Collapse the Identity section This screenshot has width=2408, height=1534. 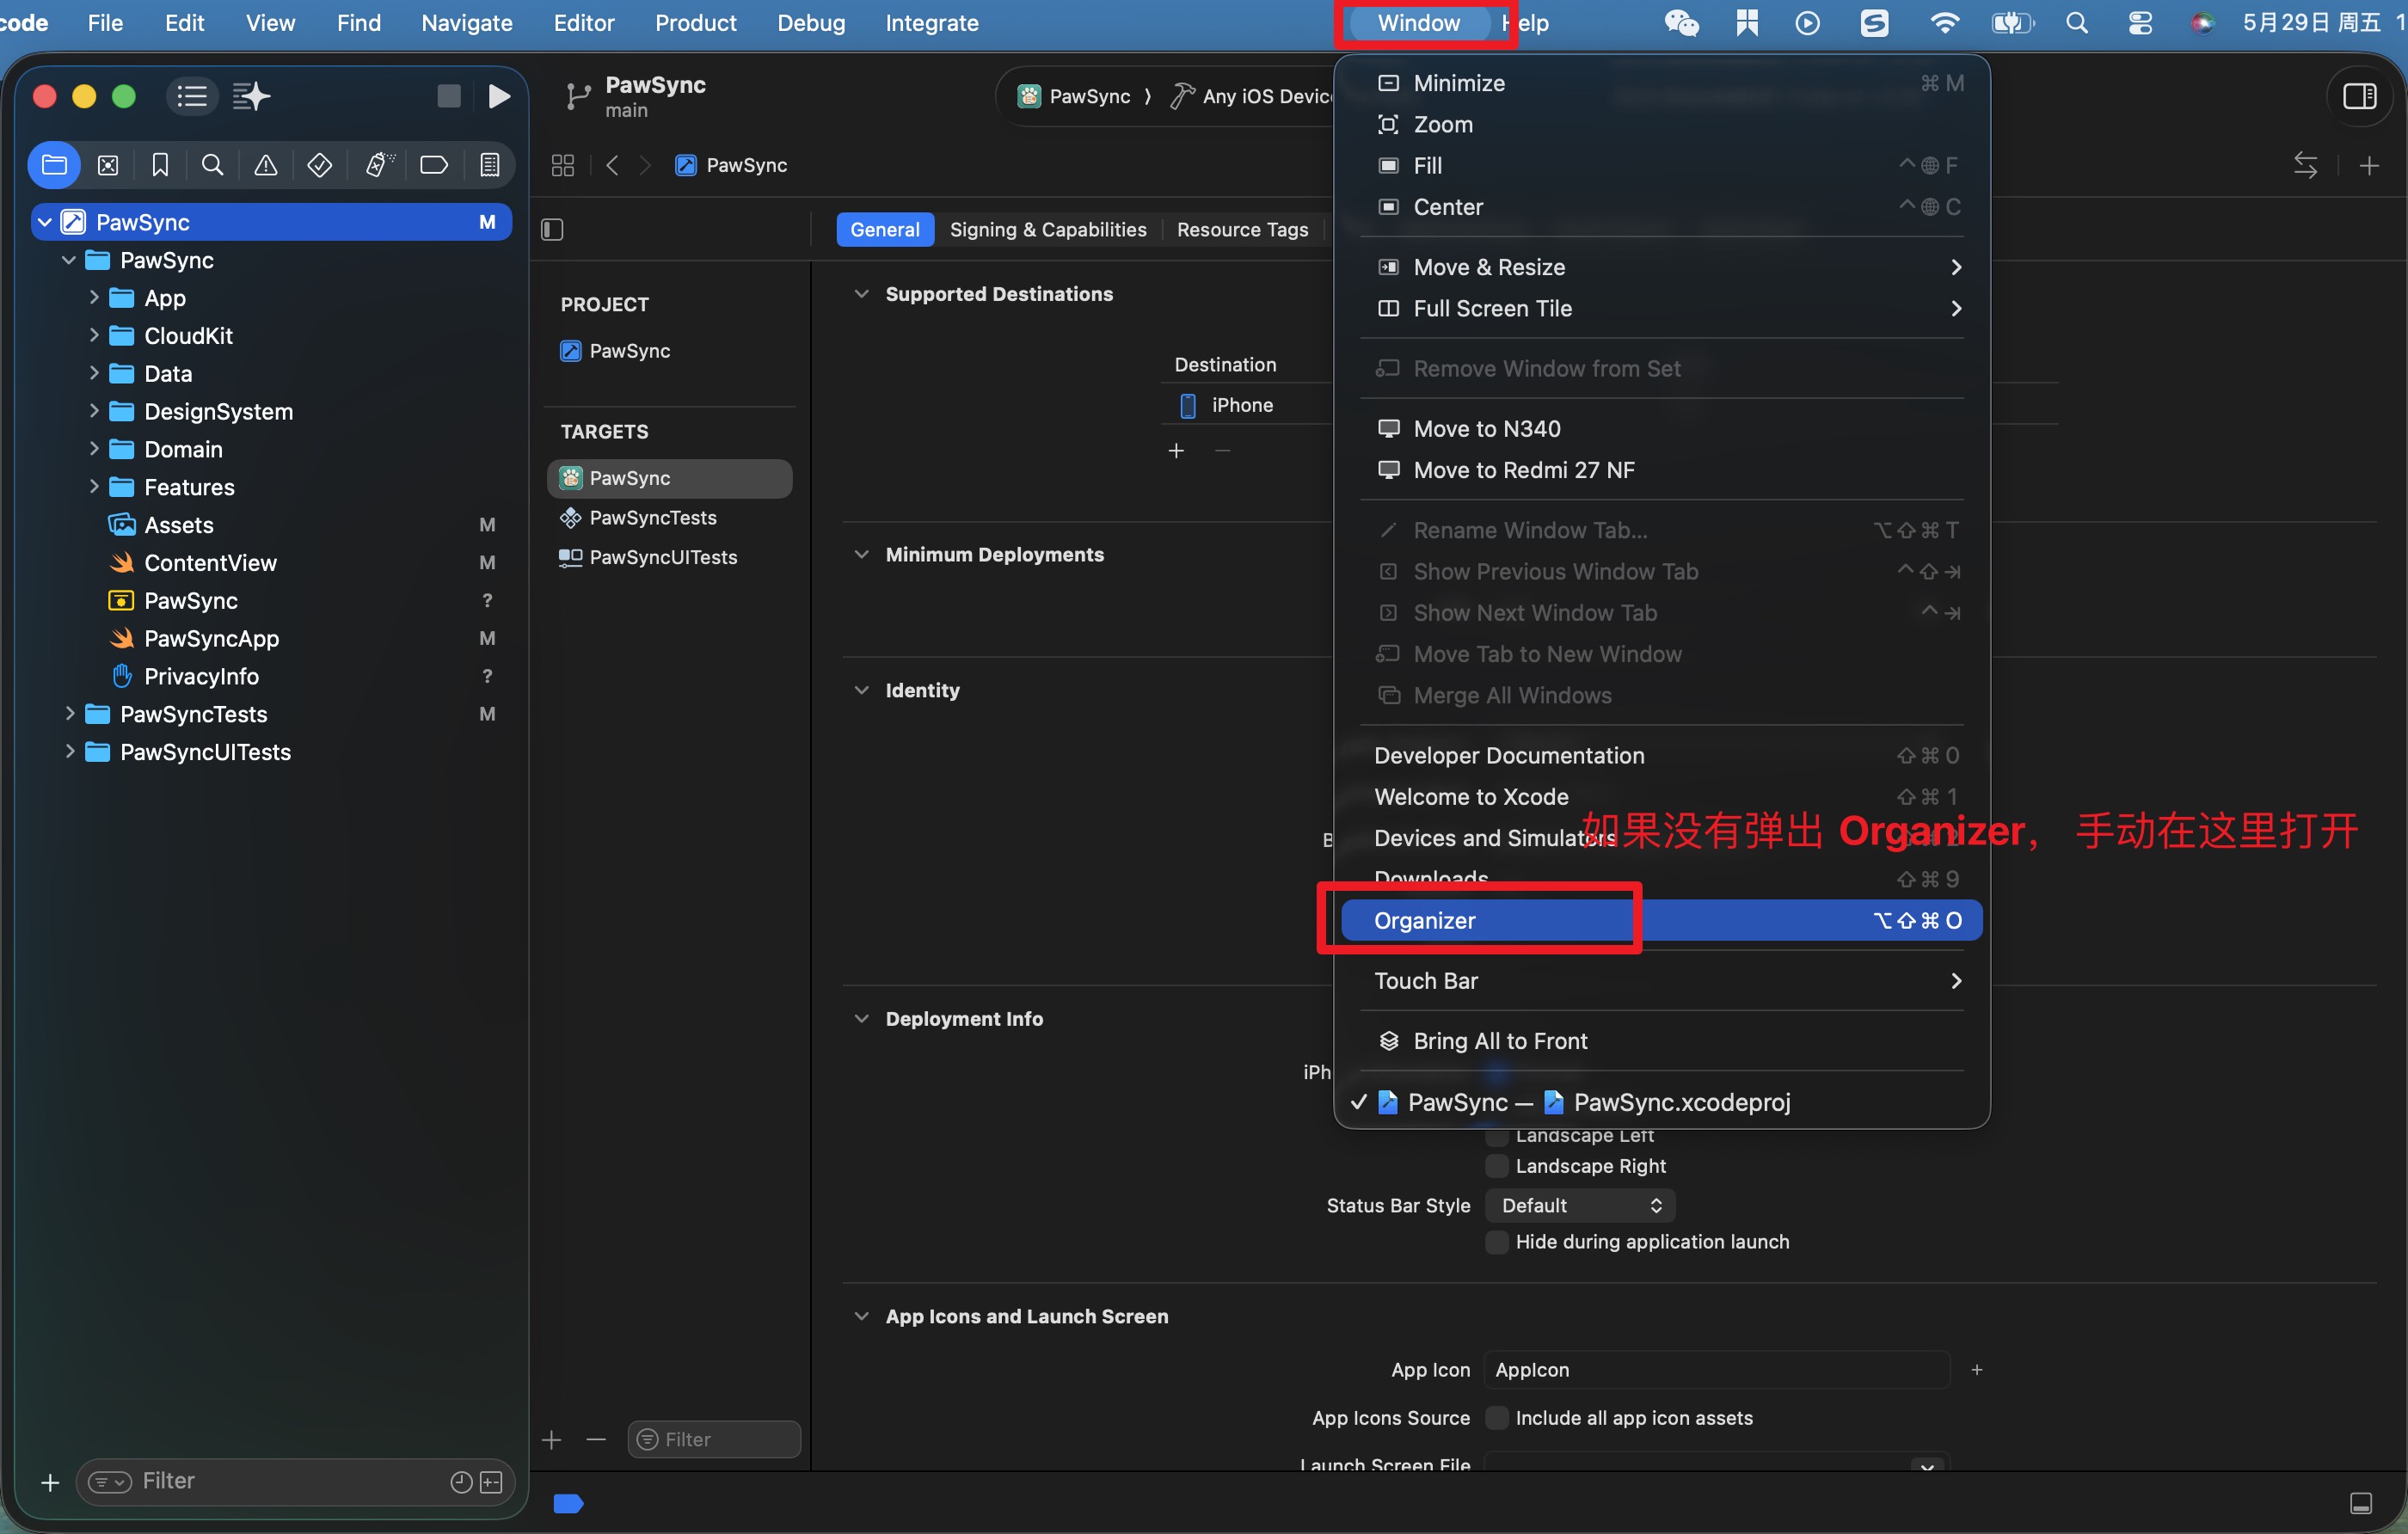click(x=861, y=690)
